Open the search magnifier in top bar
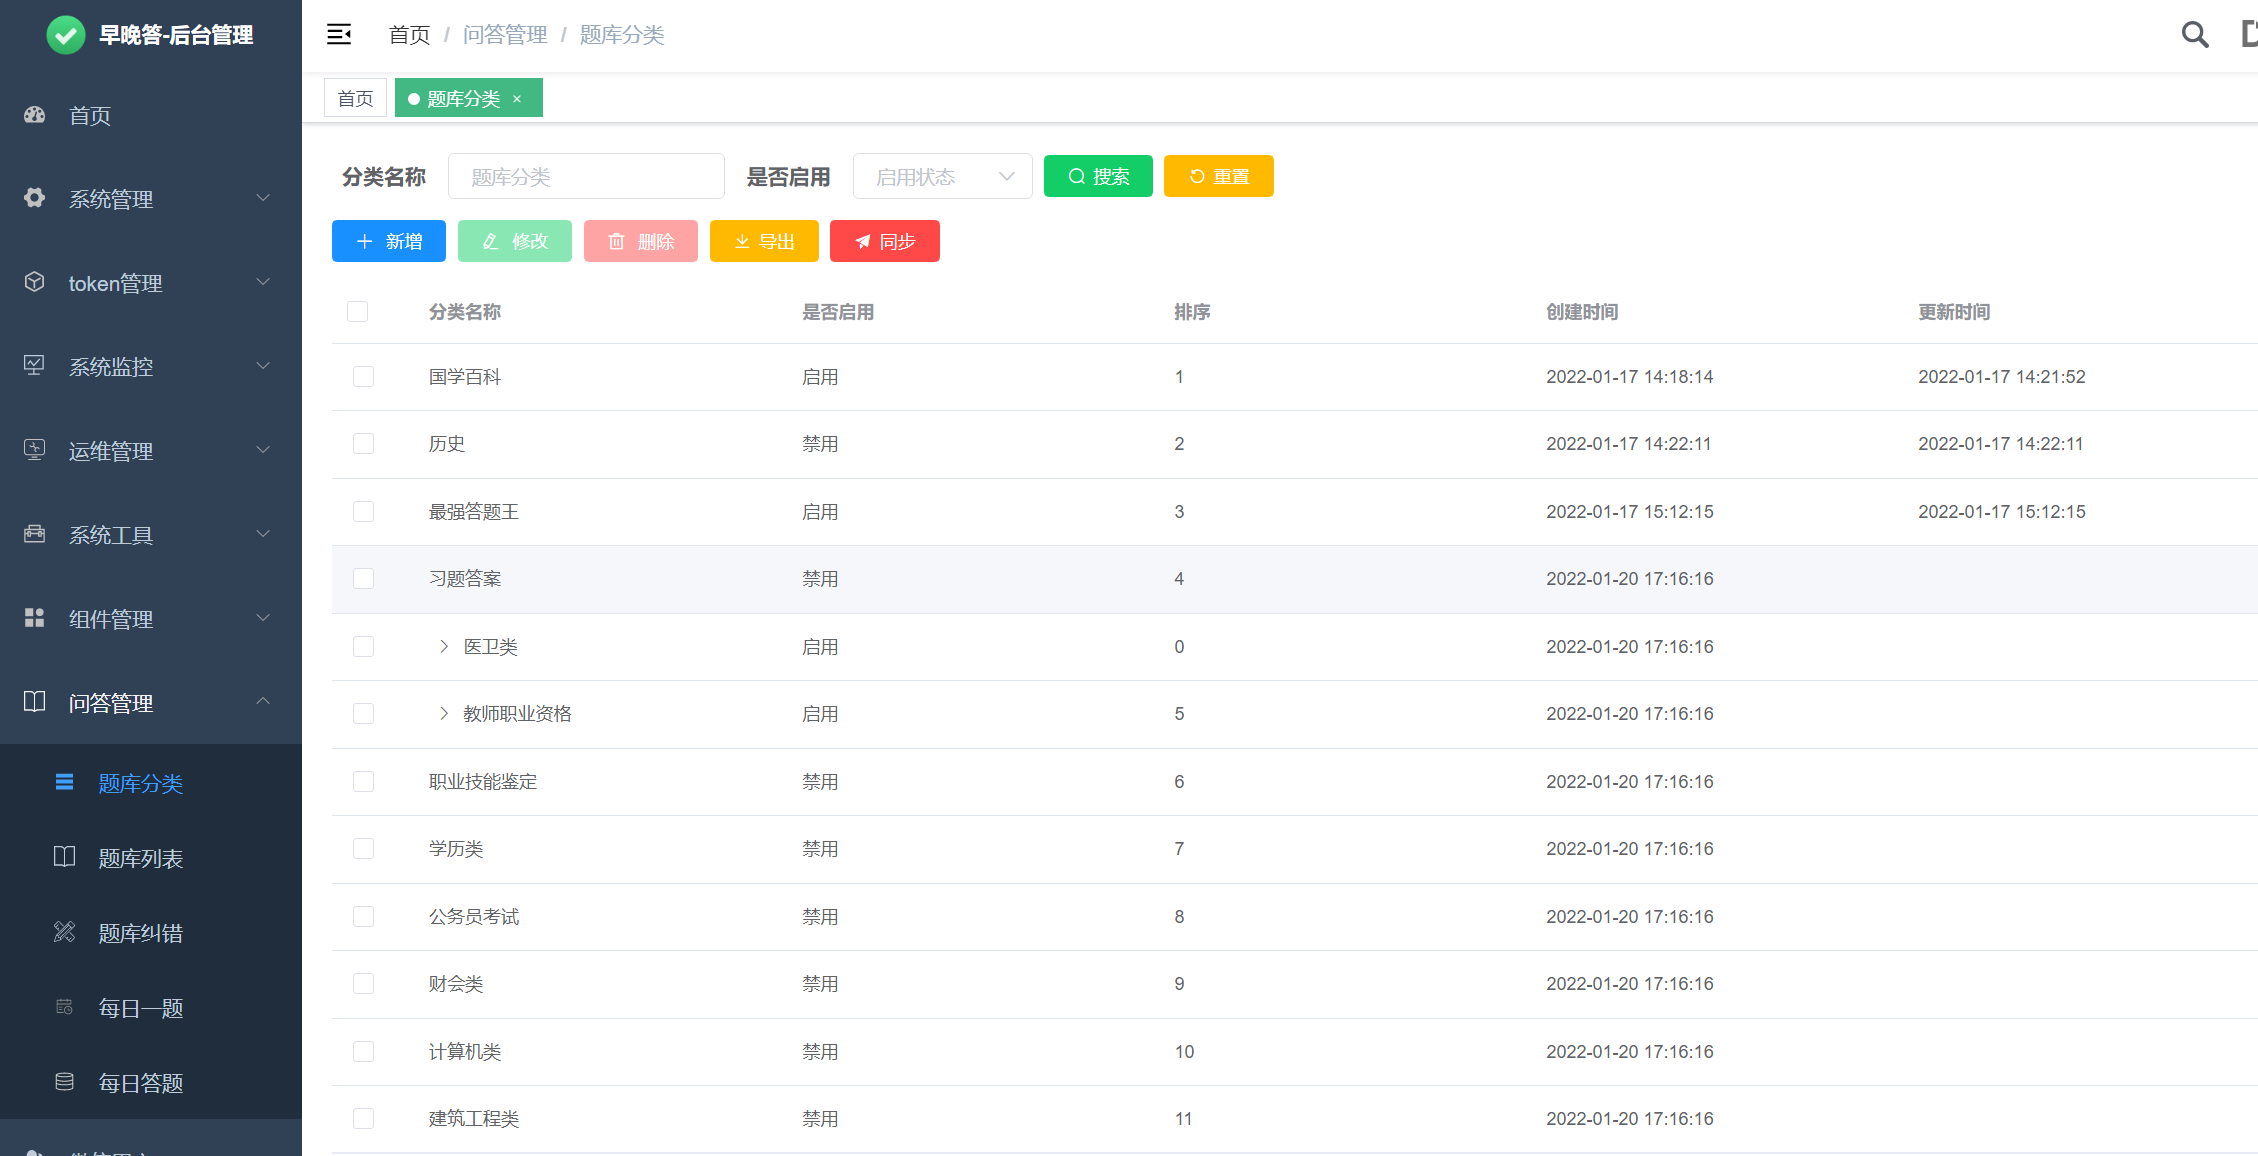This screenshot has width=2258, height=1156. 2194,35
